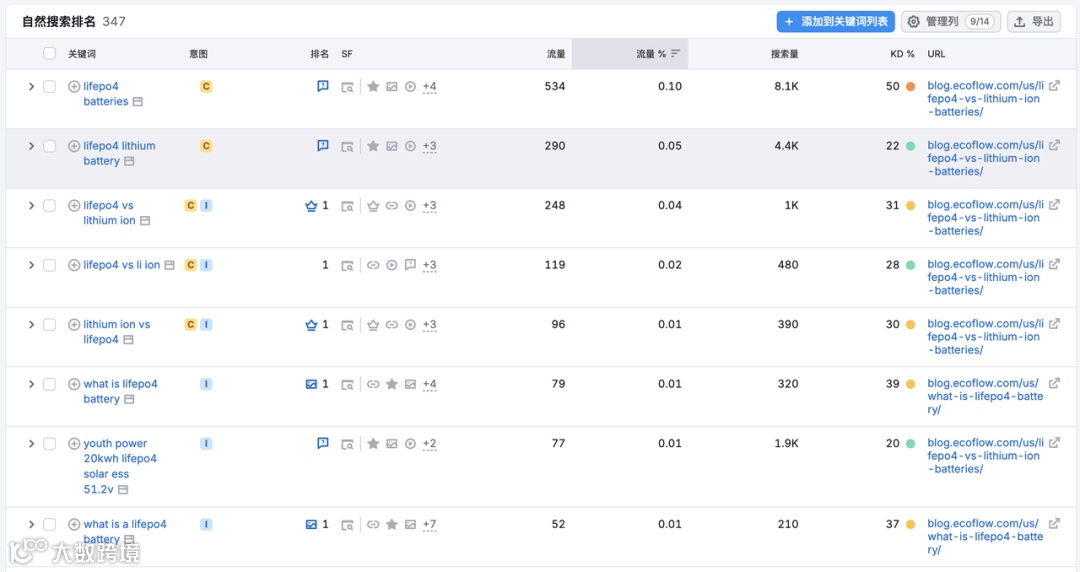Open SERP view icon for 'lifepo4 lithium battery'
Screen dimensions: 1080x572
347,147
